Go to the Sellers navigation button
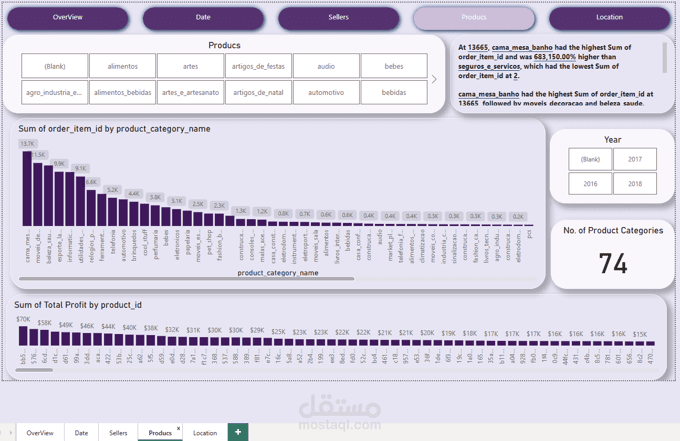This screenshot has width=680, height=441. [x=338, y=18]
